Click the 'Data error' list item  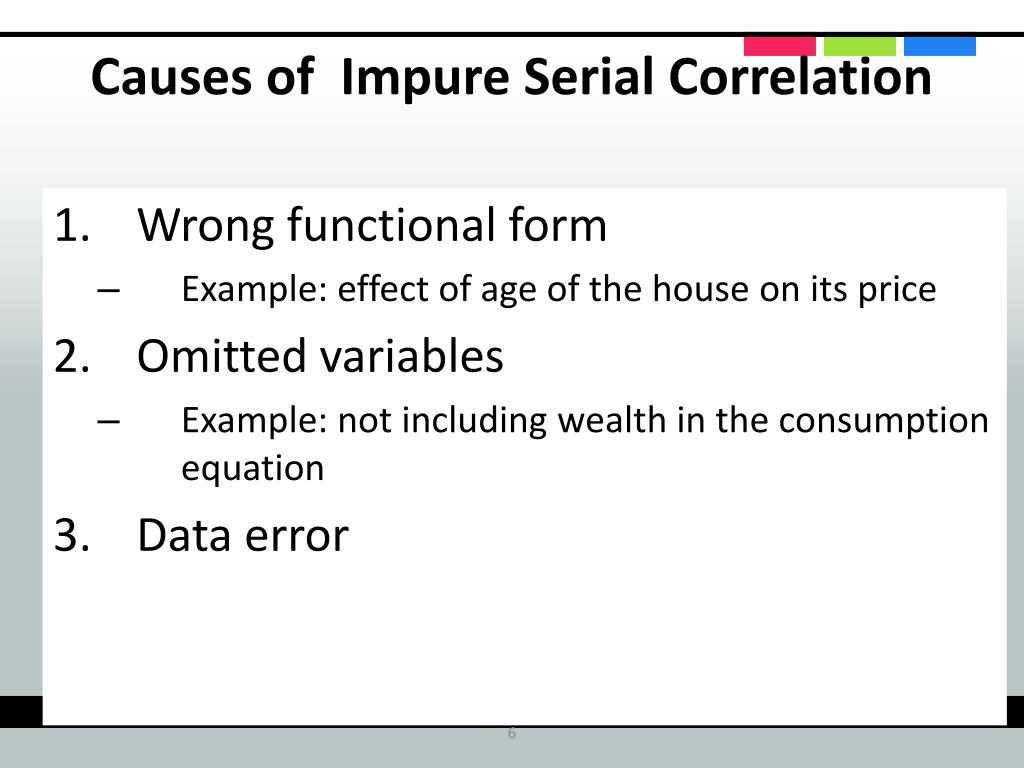tap(243, 536)
